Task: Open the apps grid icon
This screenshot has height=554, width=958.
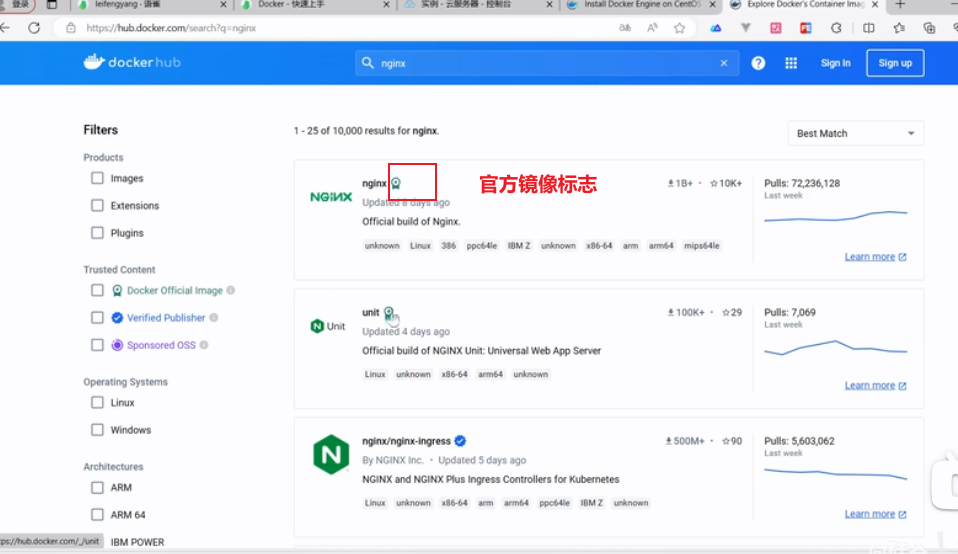Action: [x=791, y=63]
